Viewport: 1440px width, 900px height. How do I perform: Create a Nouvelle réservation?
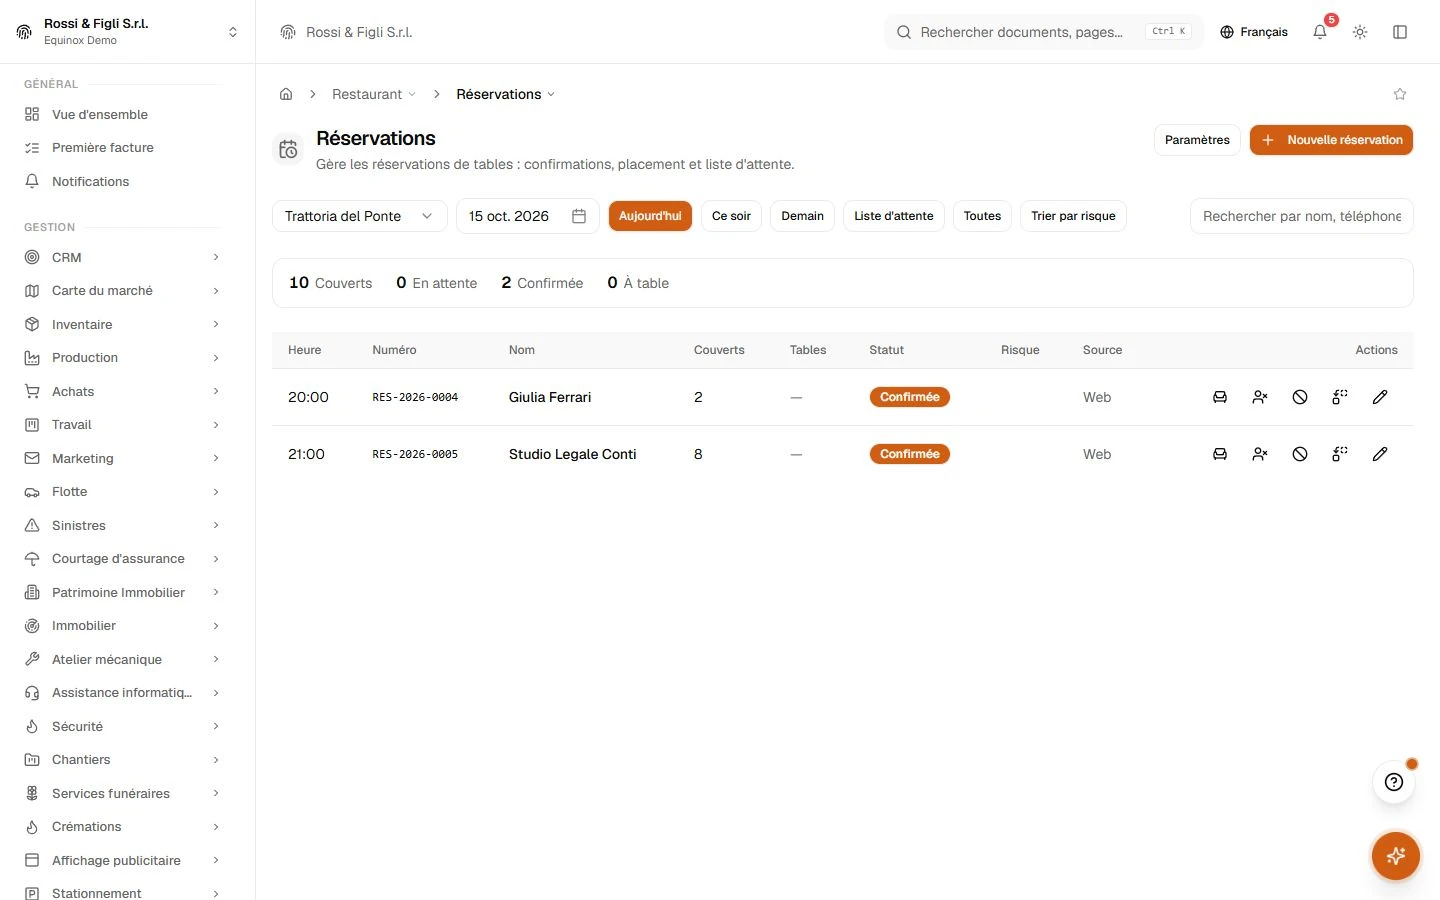coord(1331,140)
